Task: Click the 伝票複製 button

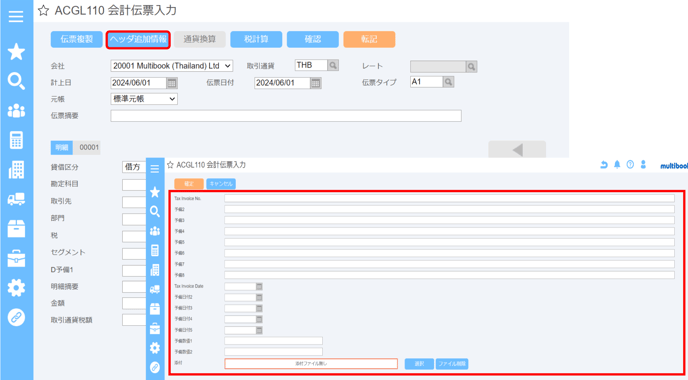Action: [x=76, y=39]
